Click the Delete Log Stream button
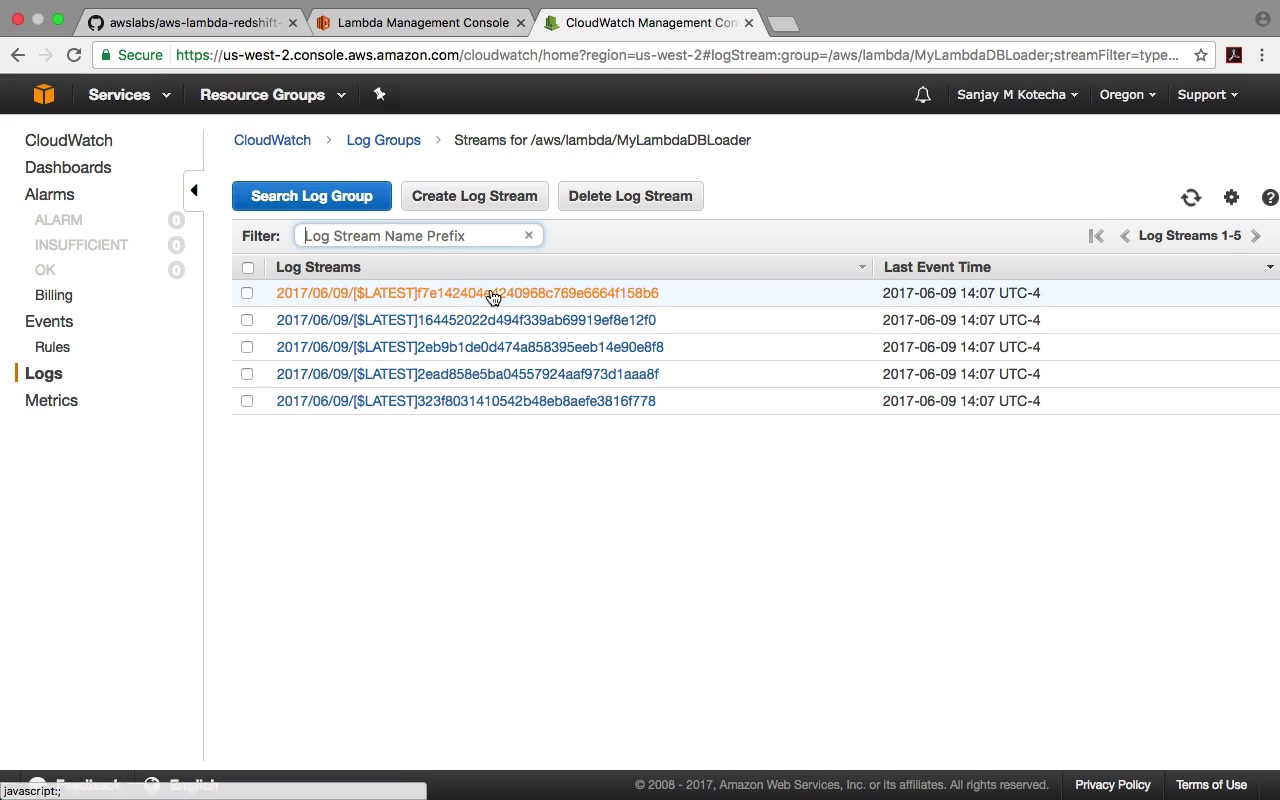Image resolution: width=1280 pixels, height=800 pixels. point(631,196)
